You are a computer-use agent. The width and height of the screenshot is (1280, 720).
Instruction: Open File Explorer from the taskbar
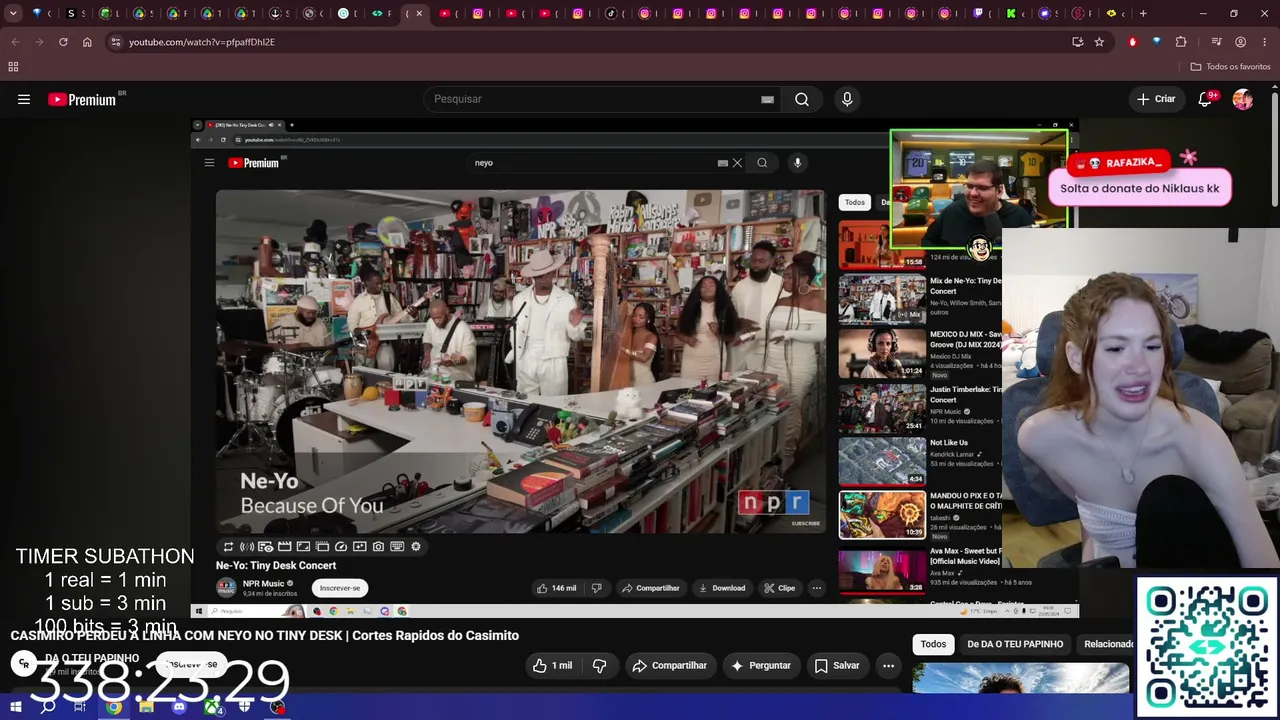(x=146, y=708)
